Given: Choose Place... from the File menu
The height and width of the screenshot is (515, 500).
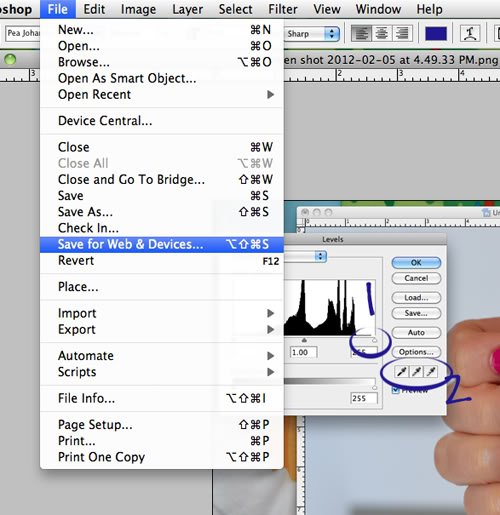Looking at the screenshot, I should coord(162,287).
